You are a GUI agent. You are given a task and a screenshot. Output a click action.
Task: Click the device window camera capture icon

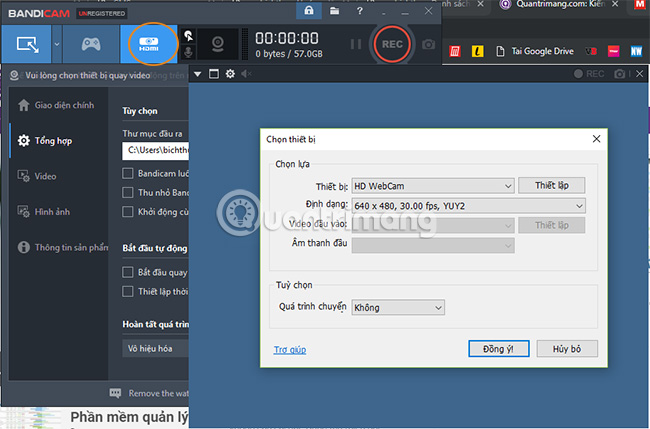620,74
